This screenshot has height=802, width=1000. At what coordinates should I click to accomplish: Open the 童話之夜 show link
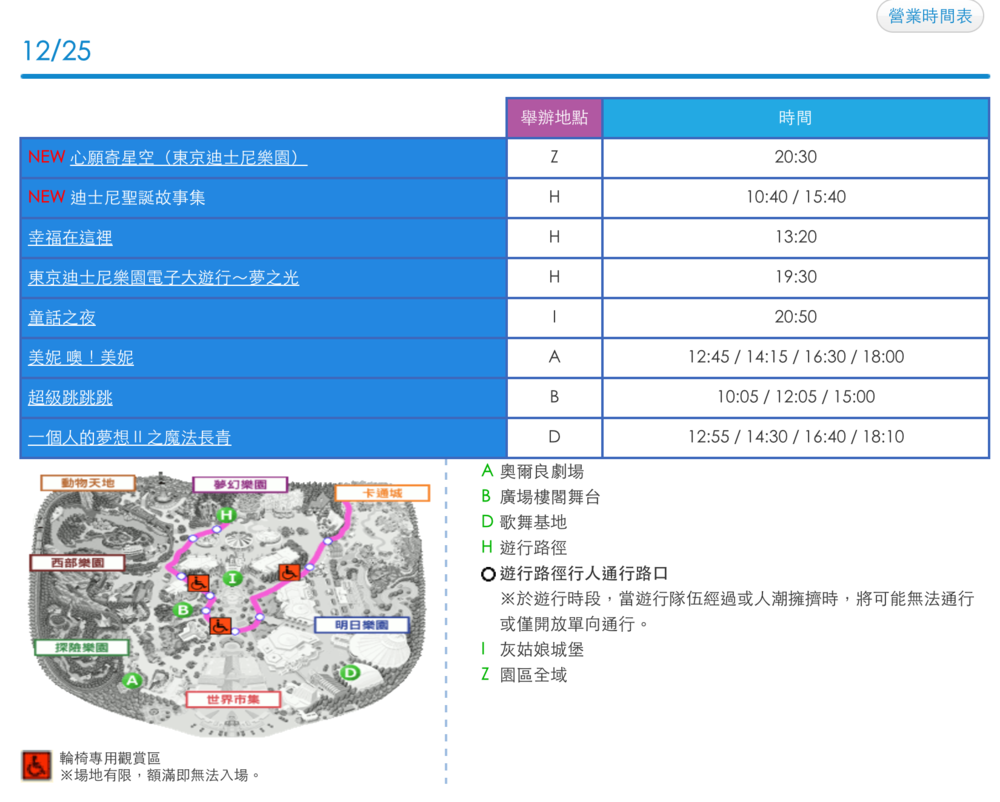(x=62, y=317)
